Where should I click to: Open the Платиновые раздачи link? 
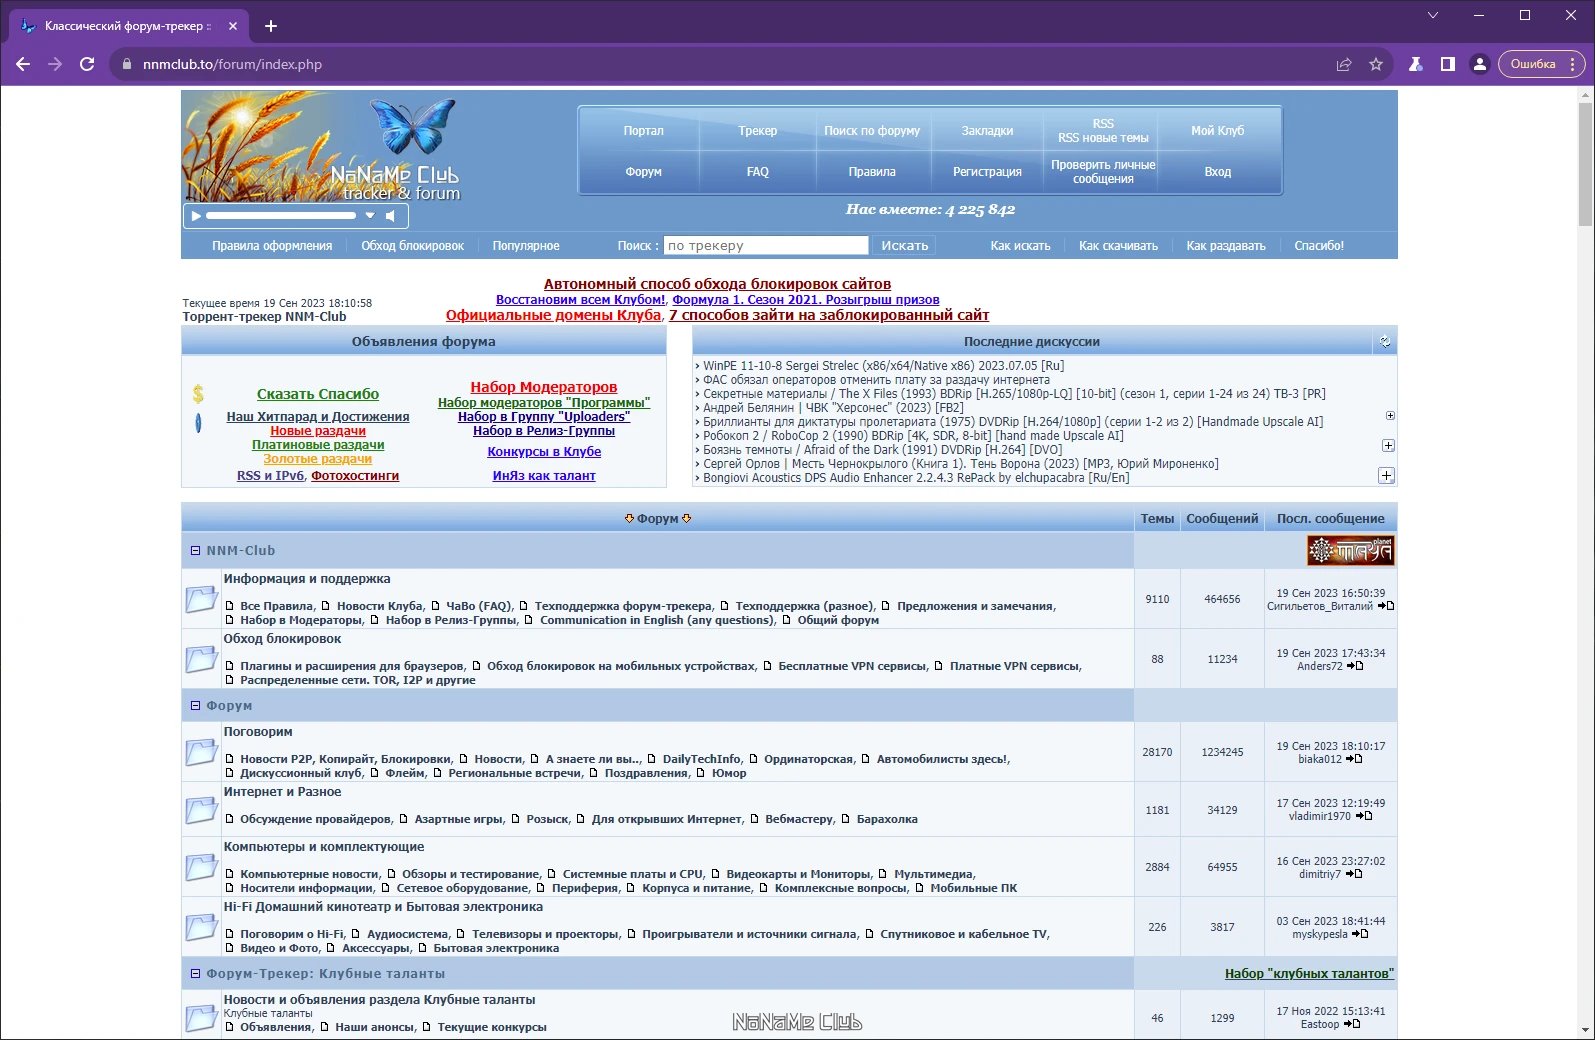(x=318, y=445)
